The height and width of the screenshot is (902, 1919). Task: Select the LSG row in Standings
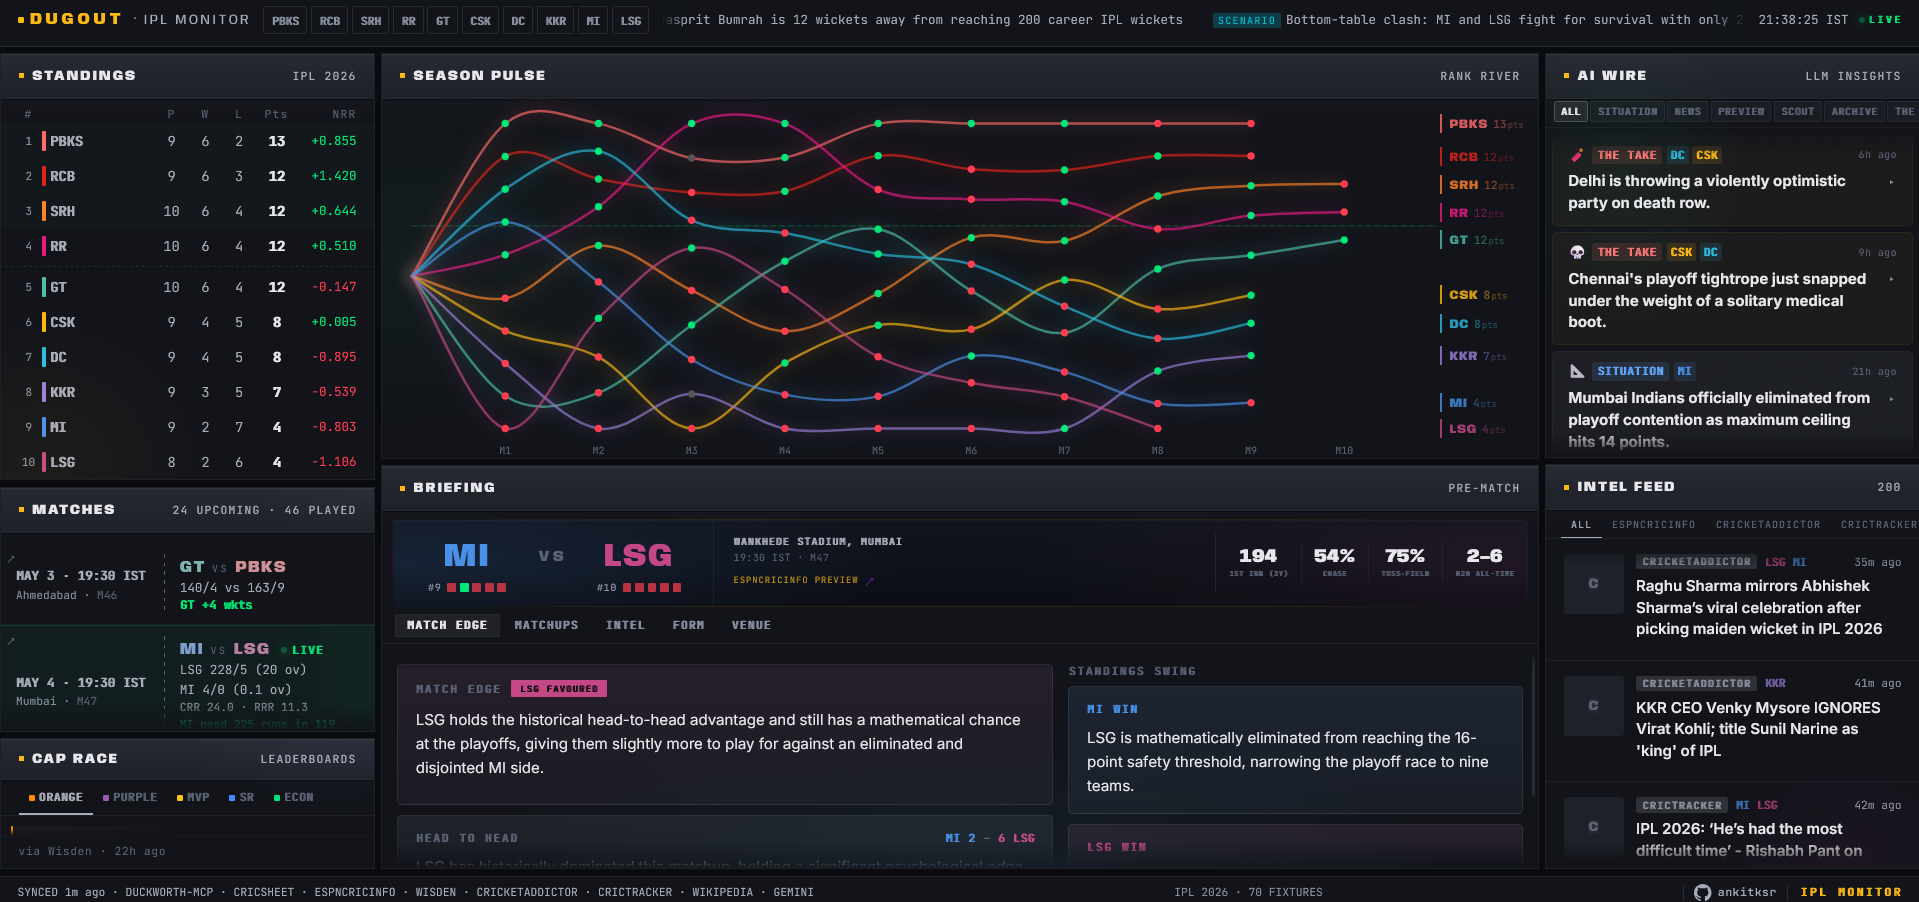tap(188, 462)
